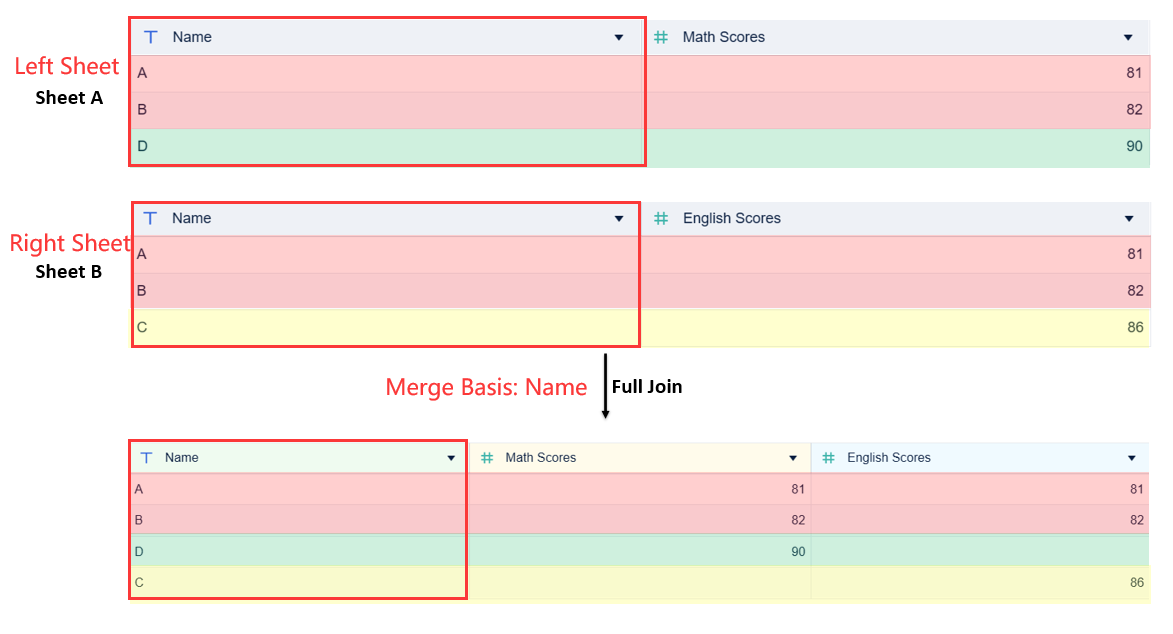This screenshot has width=1173, height=634.
Task: Open the merged Math Scores column dropdown
Action: coord(794,457)
